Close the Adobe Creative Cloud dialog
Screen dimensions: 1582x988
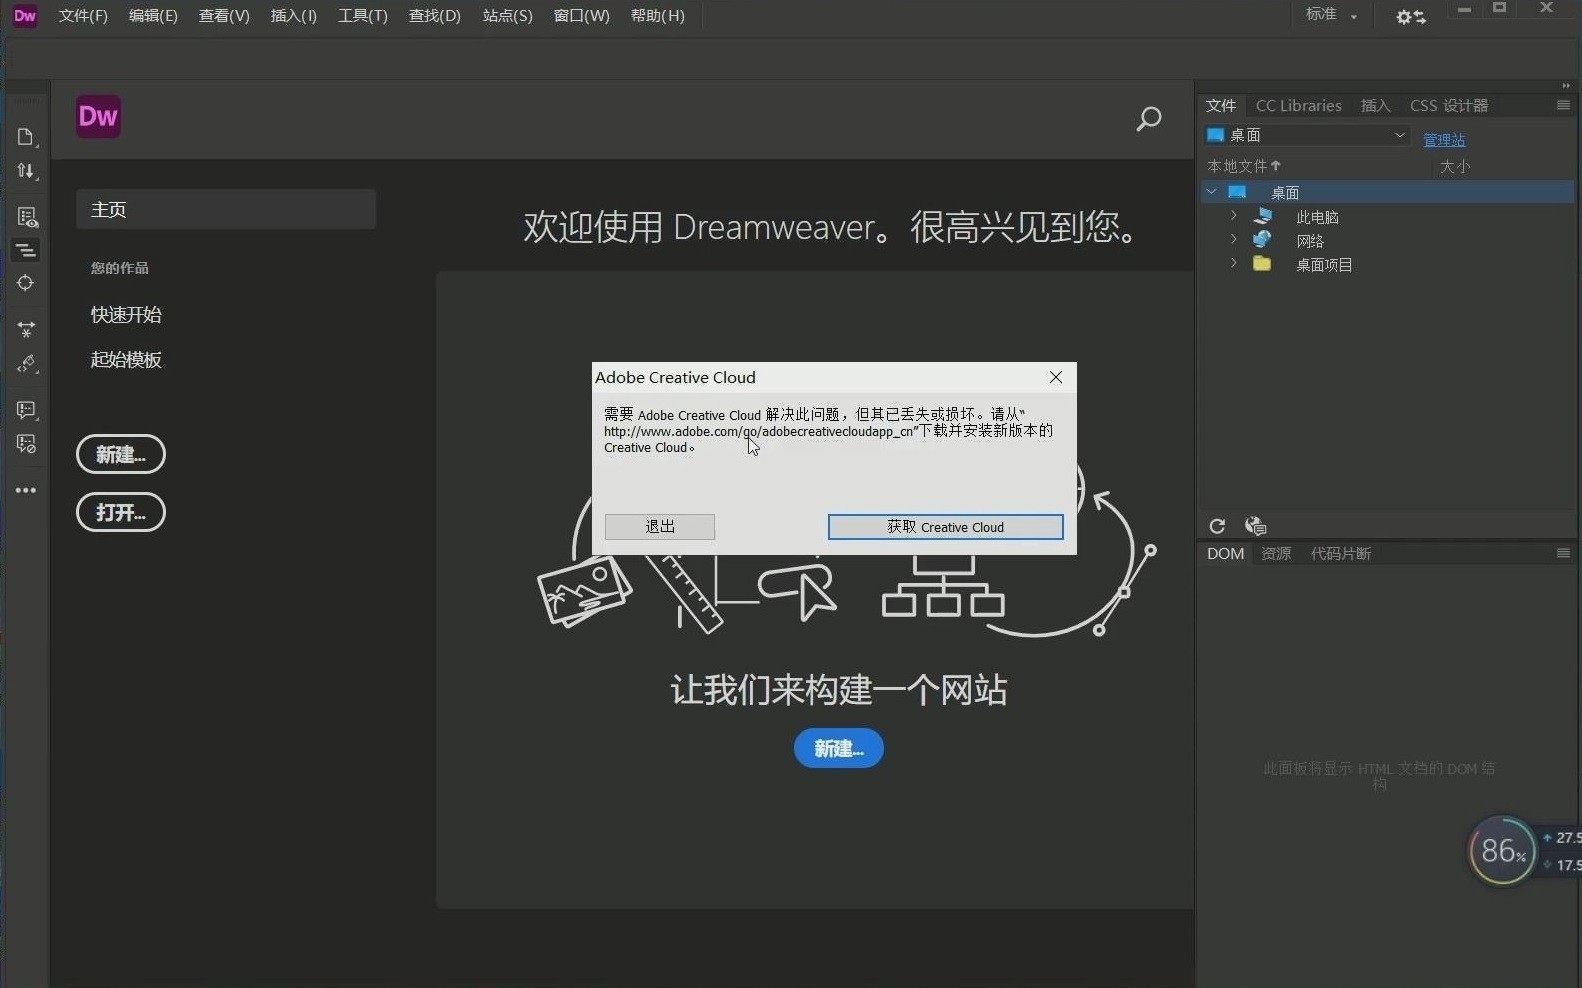pos(1055,377)
